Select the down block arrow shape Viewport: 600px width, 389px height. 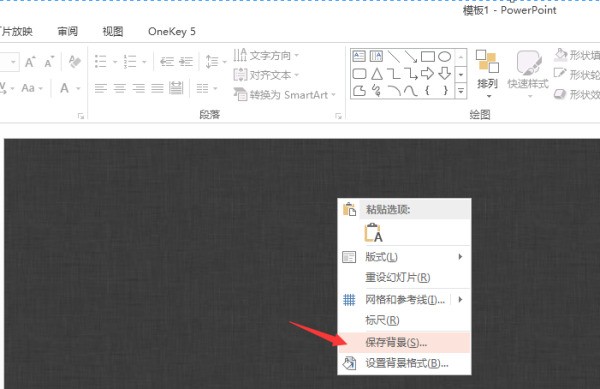pyautogui.click(x=444, y=73)
